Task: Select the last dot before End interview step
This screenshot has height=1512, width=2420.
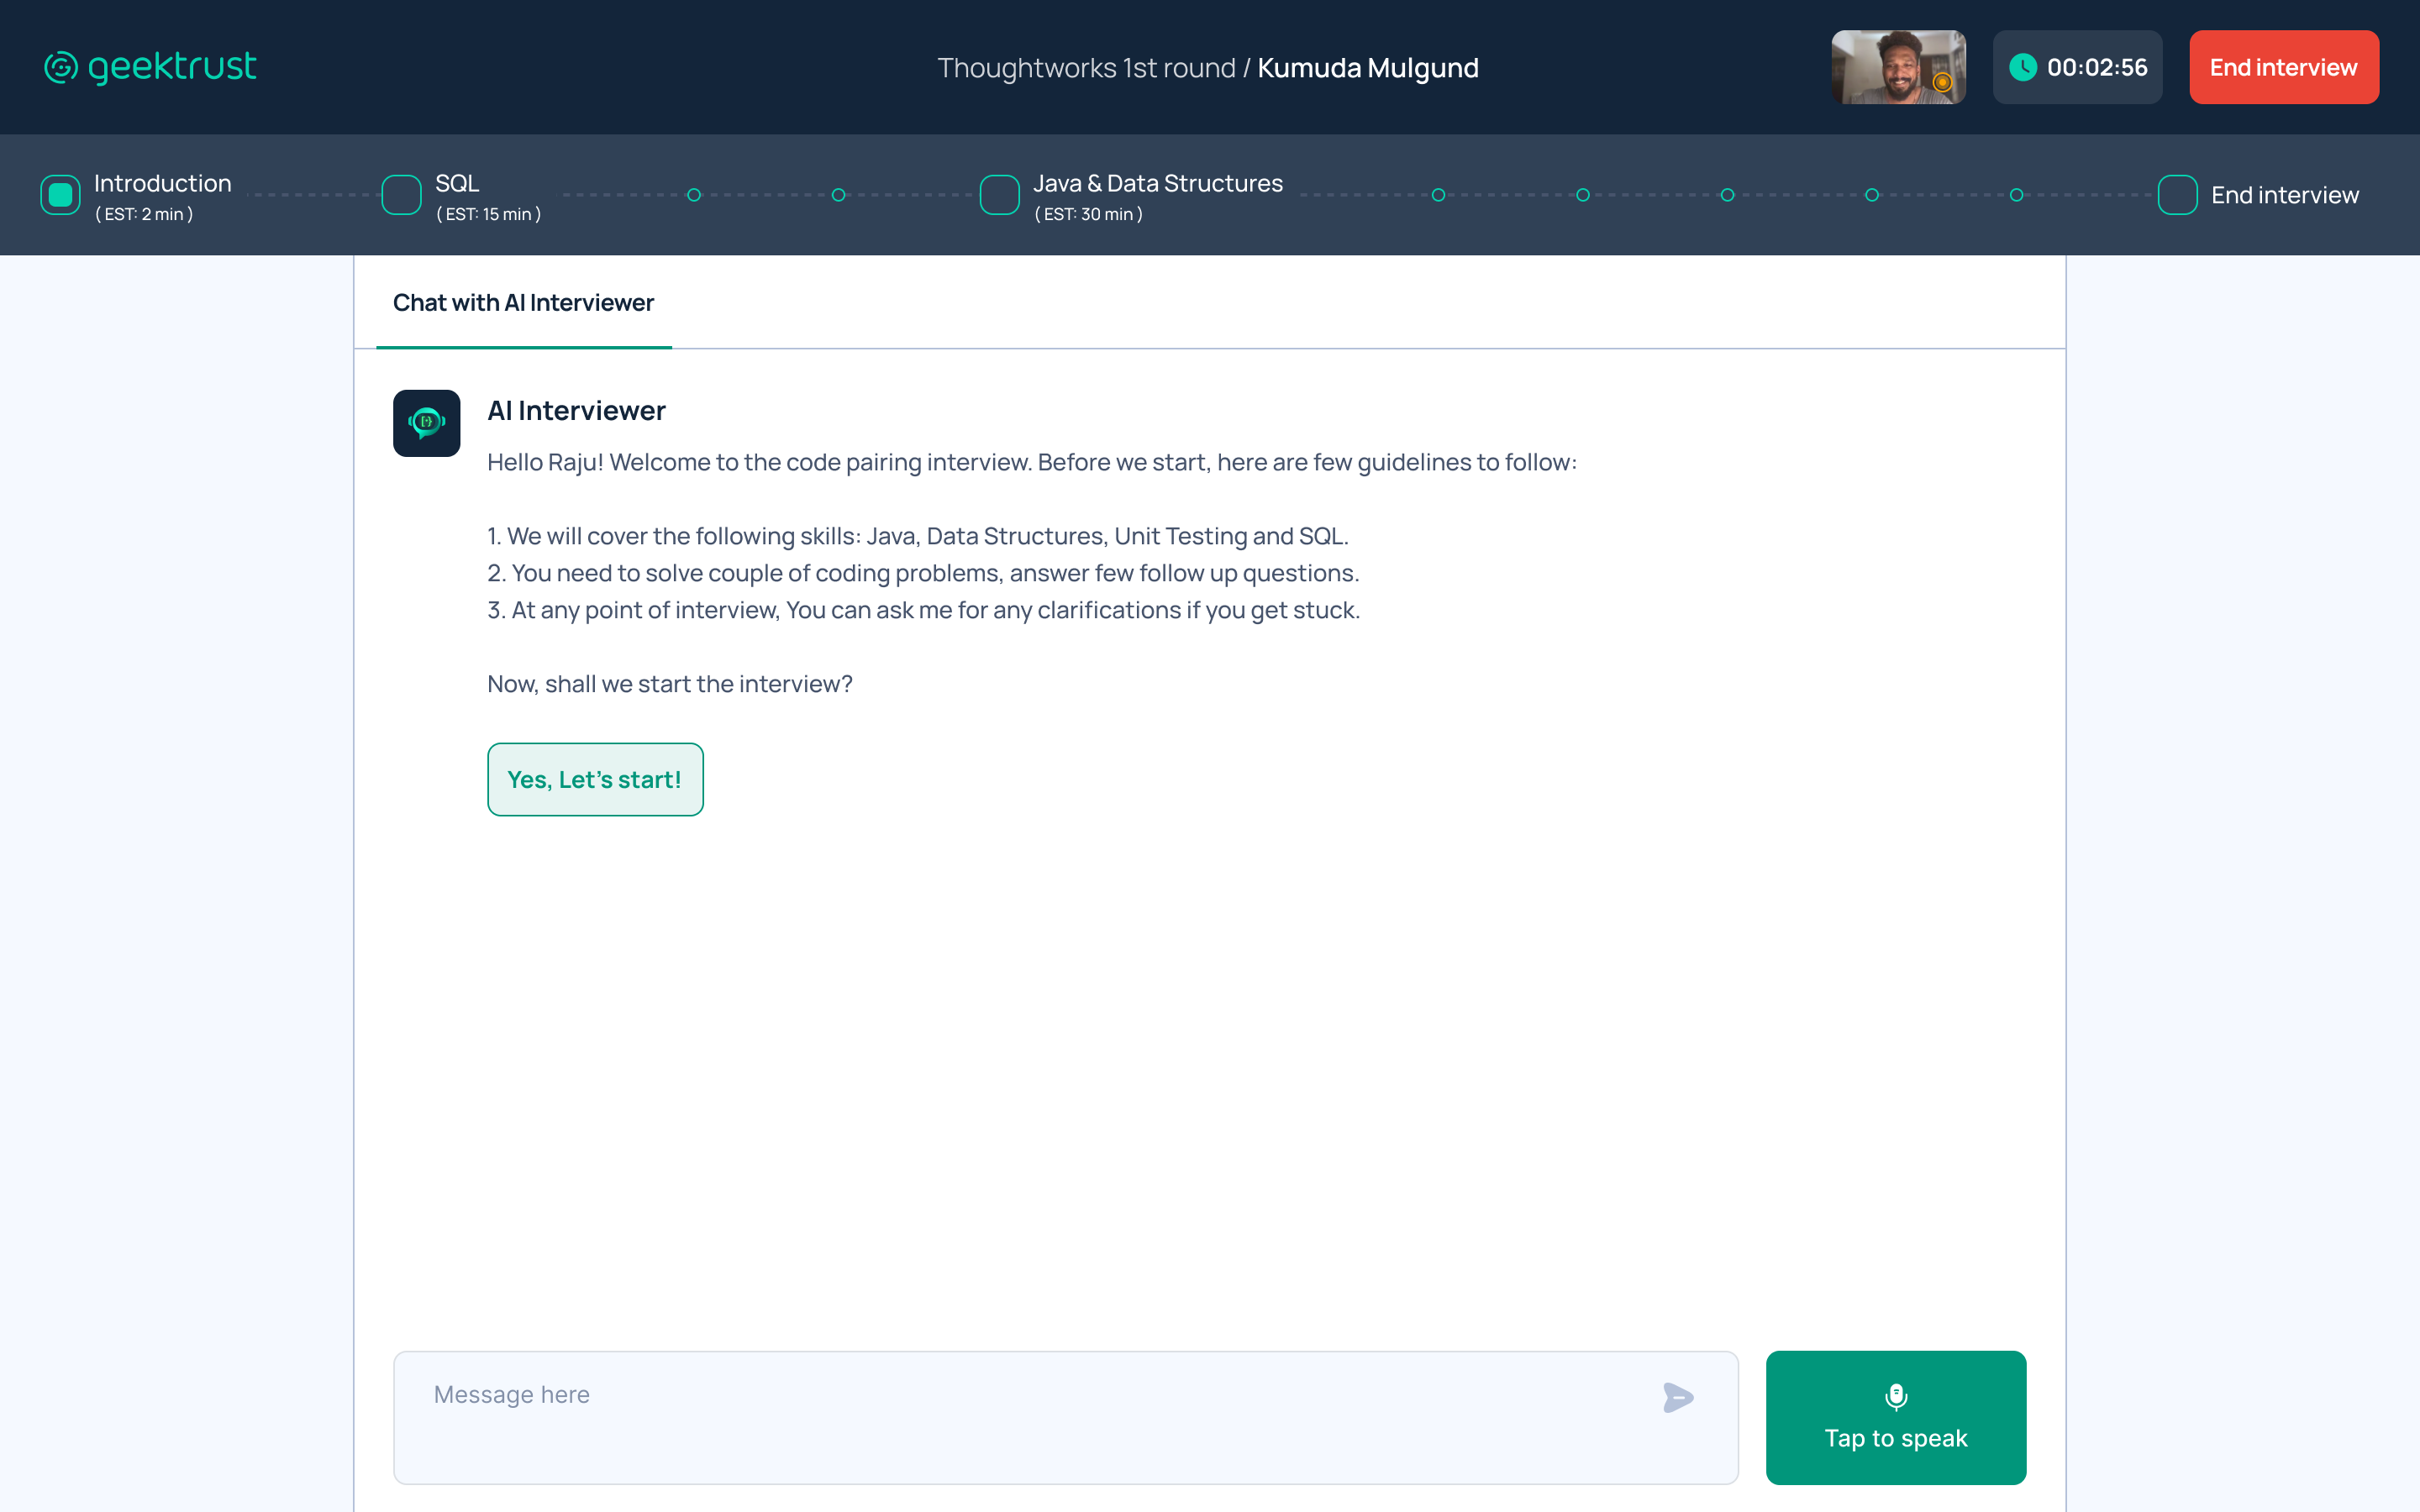Action: point(2016,195)
